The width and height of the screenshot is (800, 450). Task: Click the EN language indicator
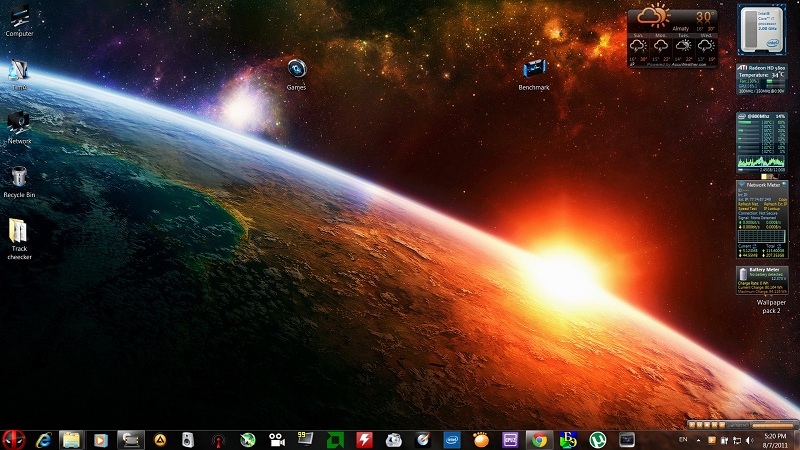pyautogui.click(x=683, y=439)
